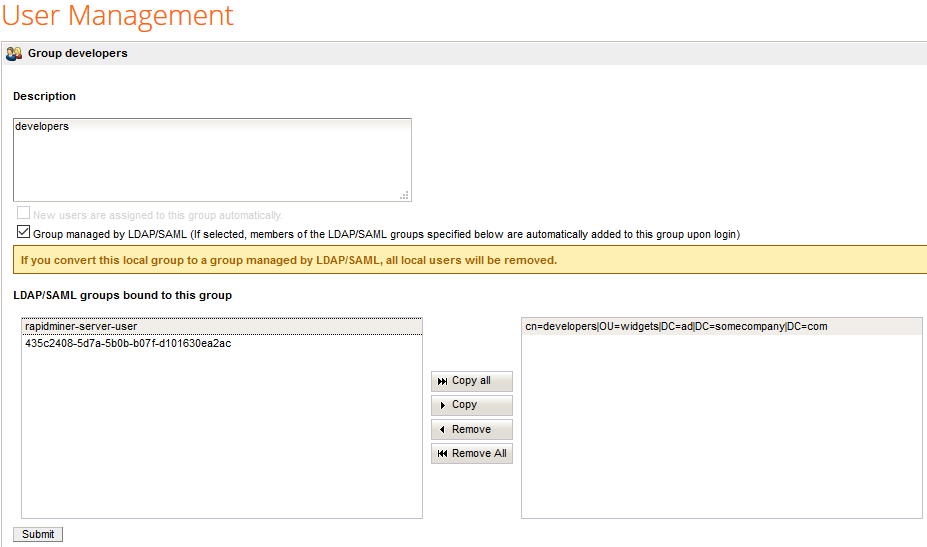This screenshot has width=927, height=547.
Task: Click the Copy all double-arrow icon
Action: pyautogui.click(x=442, y=381)
